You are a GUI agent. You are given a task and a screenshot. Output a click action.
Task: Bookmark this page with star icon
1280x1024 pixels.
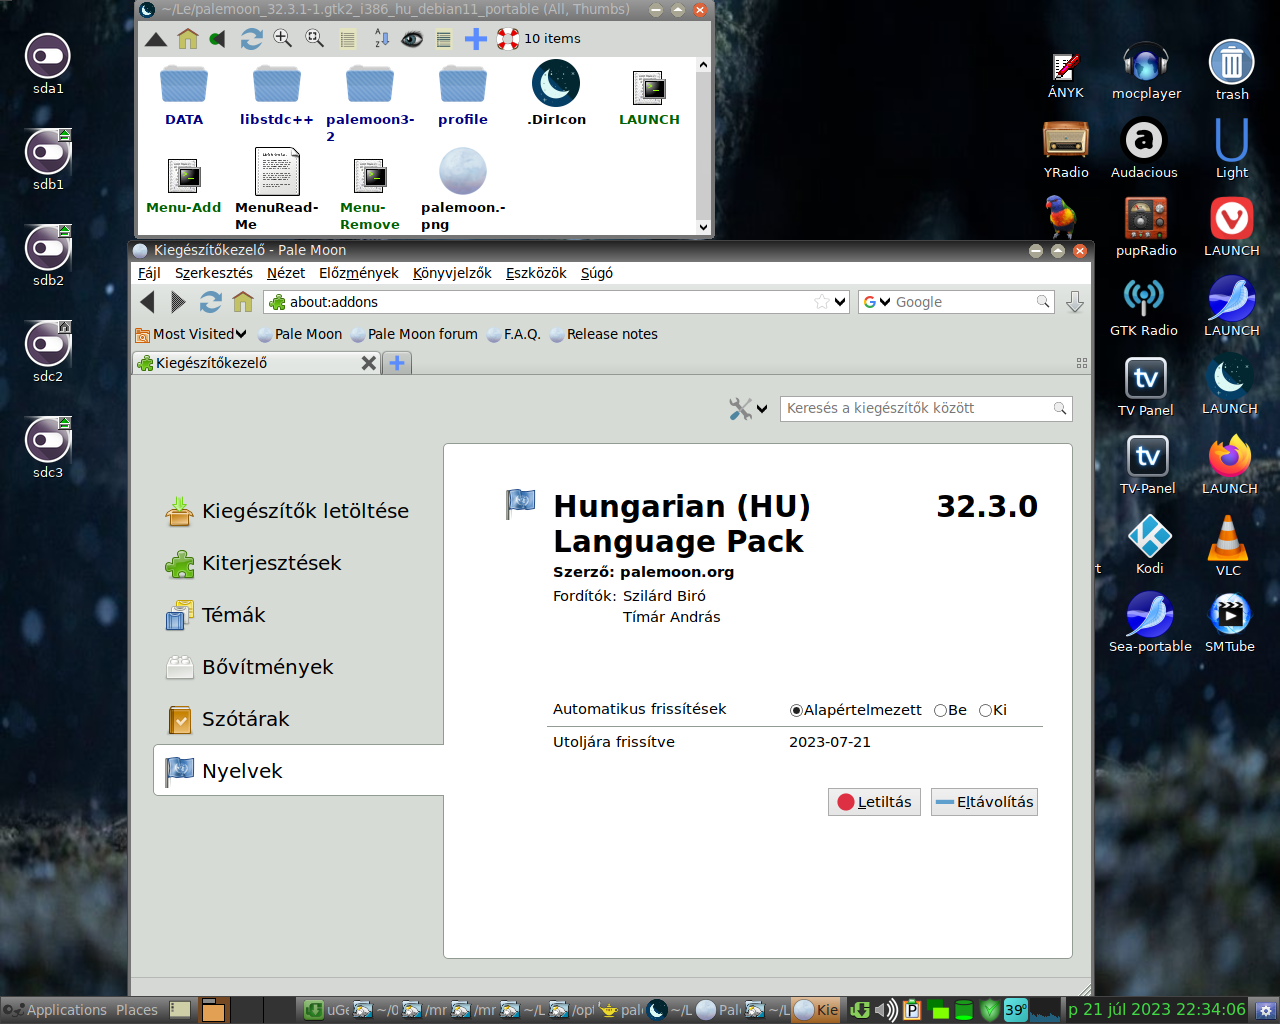click(x=822, y=302)
